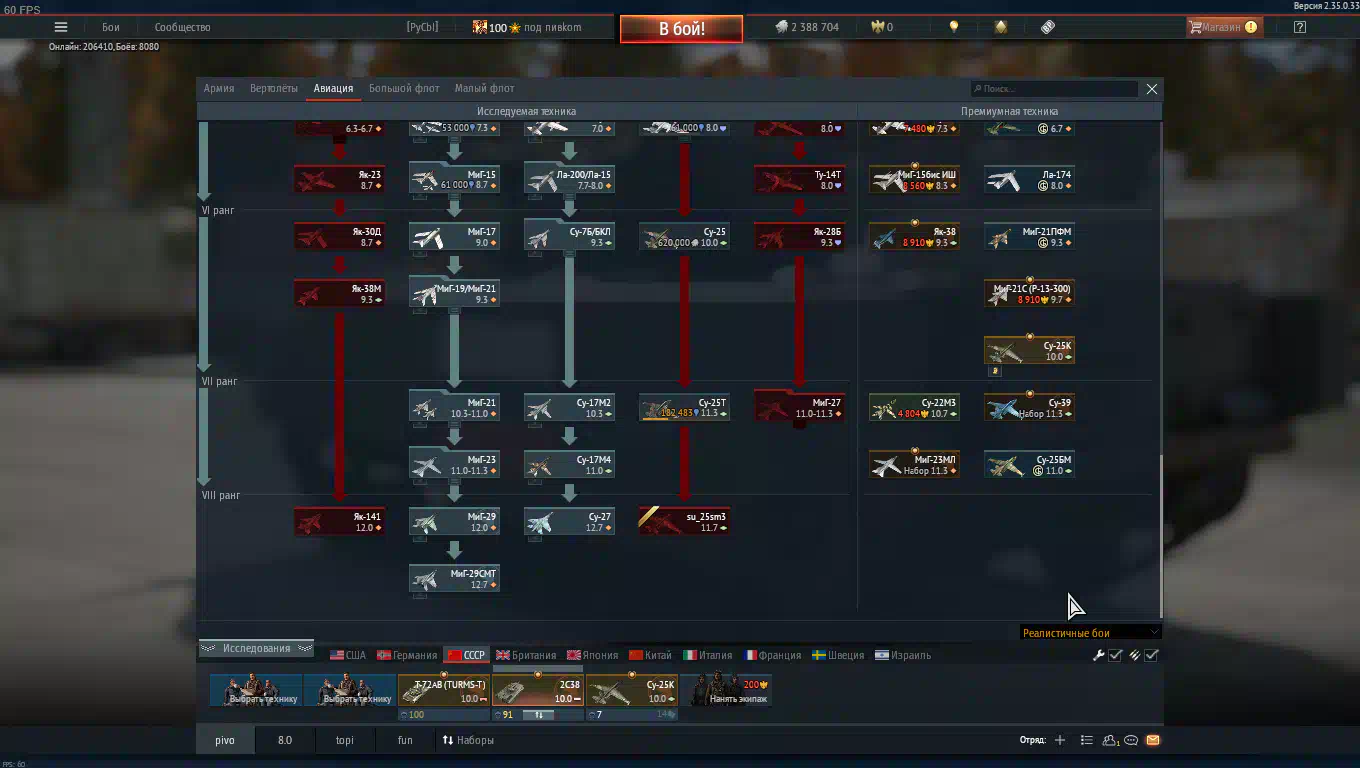Open the Бои top menu
The width and height of the screenshot is (1360, 768).
tap(111, 27)
